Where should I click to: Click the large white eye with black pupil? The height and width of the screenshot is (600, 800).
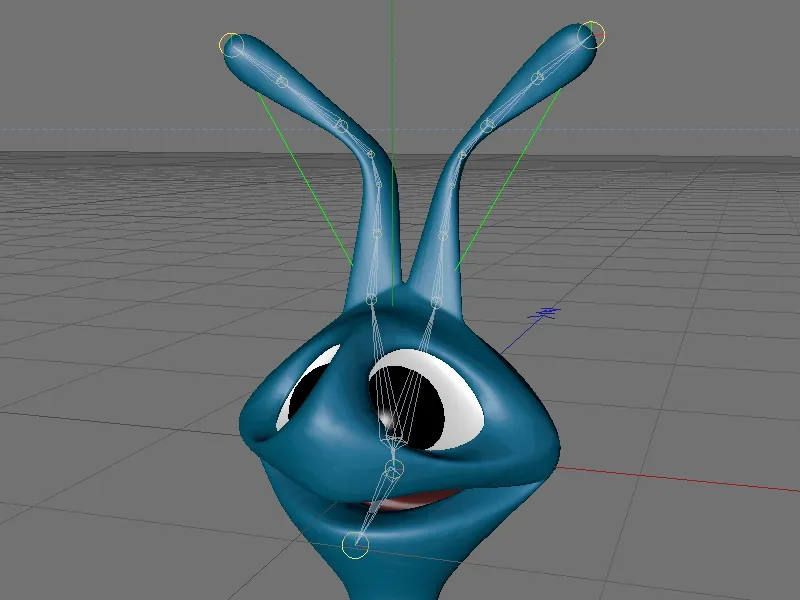426,399
